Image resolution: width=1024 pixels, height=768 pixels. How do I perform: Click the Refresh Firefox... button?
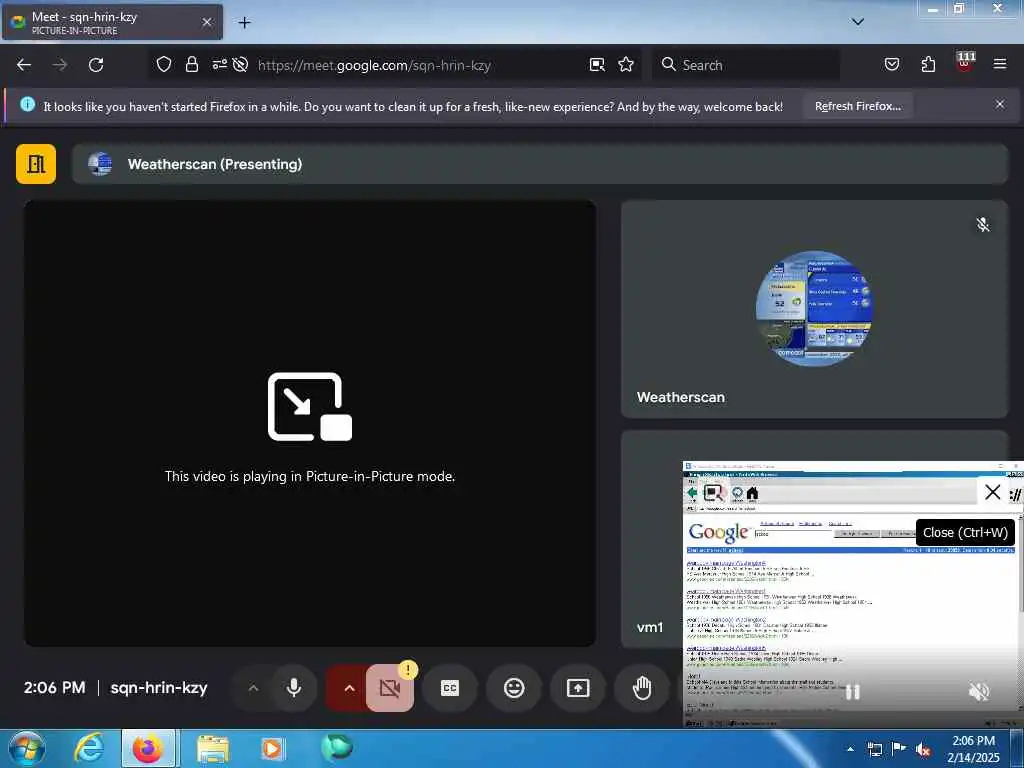857,106
